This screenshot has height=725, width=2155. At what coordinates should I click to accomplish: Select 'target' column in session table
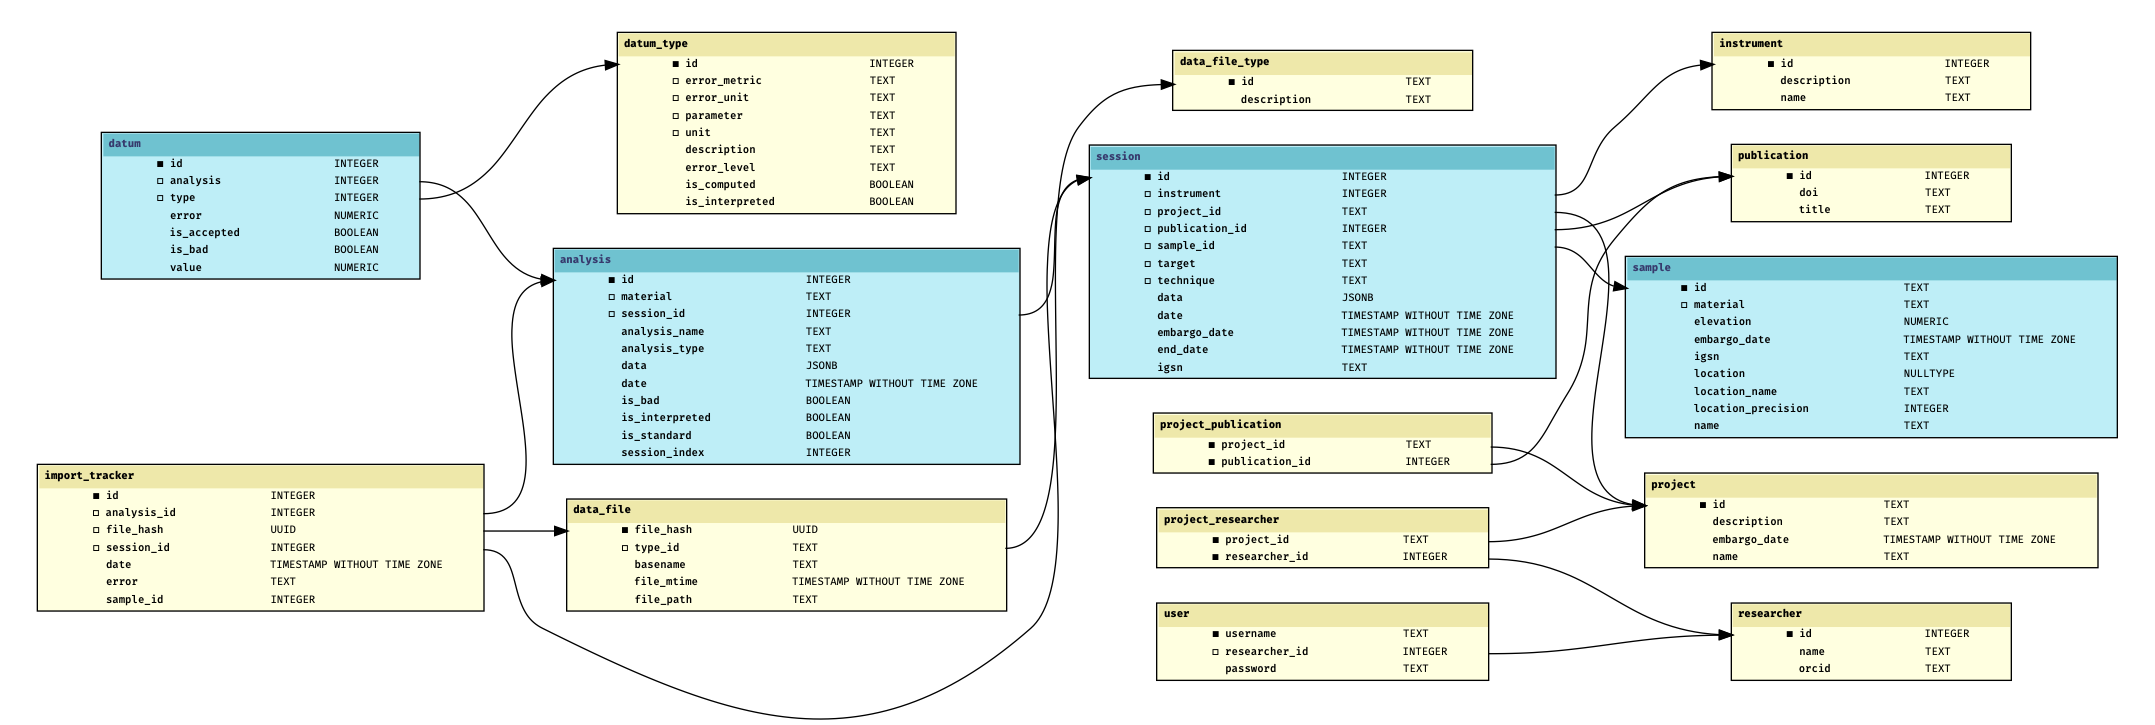1176,264
